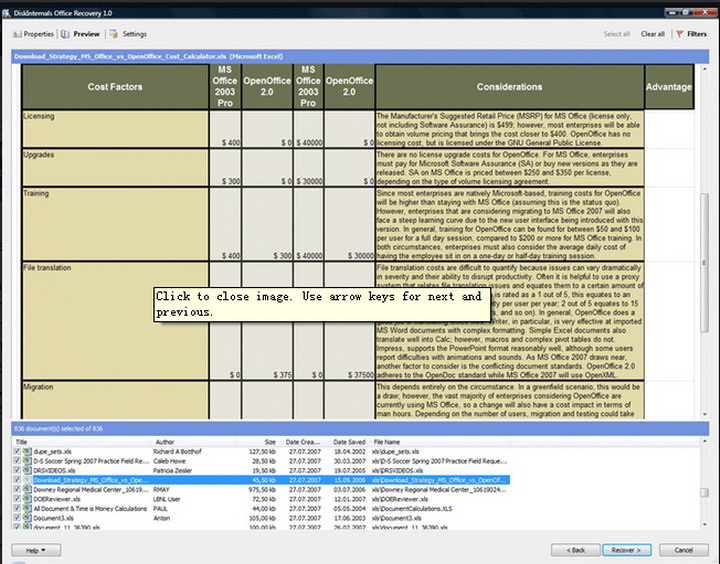
Task: Open the Properties toolbar icon
Action: pos(16,34)
